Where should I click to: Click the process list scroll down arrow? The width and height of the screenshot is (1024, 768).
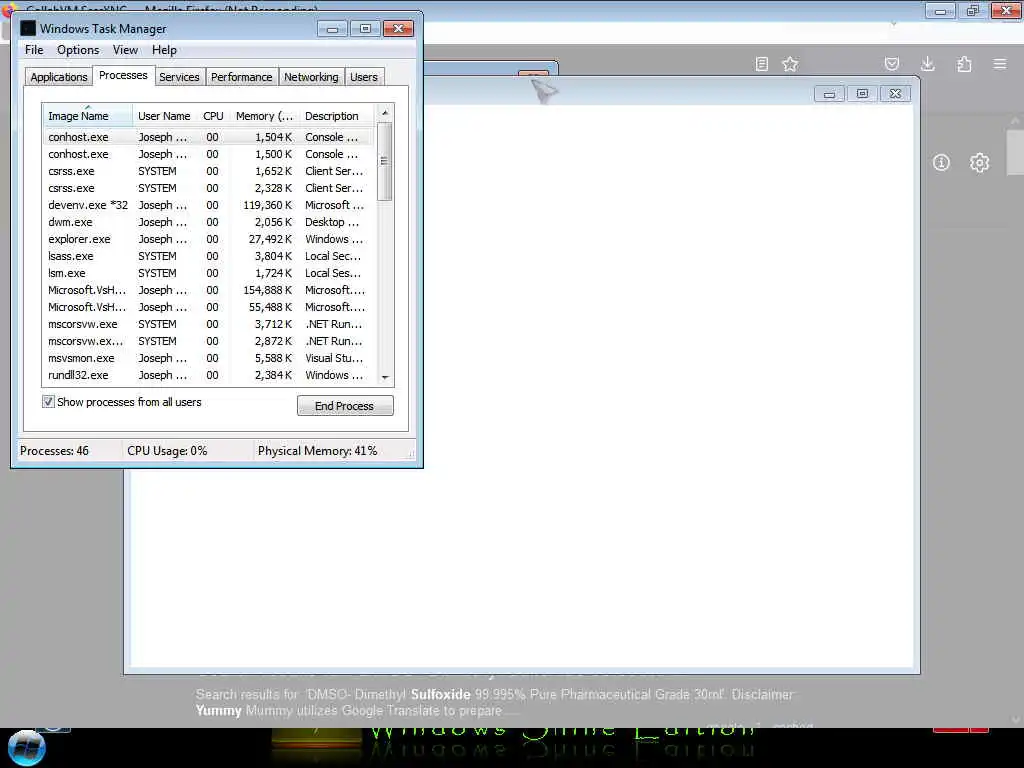(385, 377)
